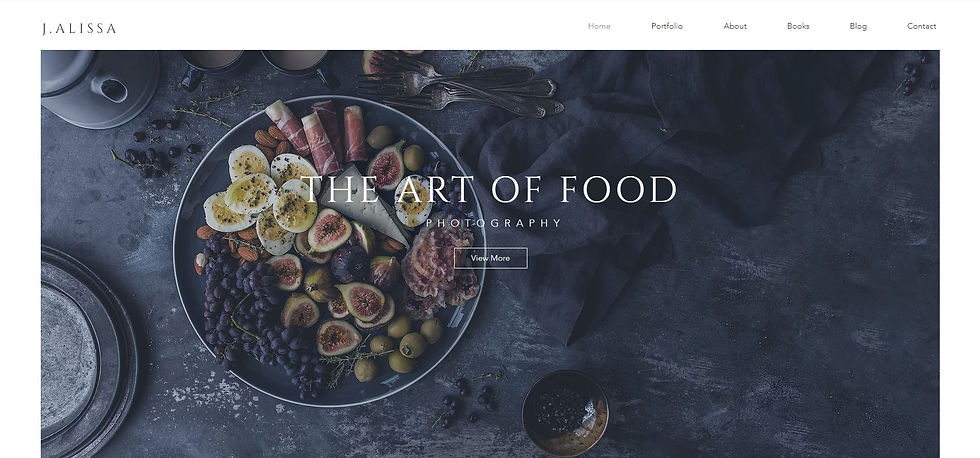Click the J.ALISSA site logo
Image resolution: width=980 pixels, height=458 pixels.
(x=79, y=29)
